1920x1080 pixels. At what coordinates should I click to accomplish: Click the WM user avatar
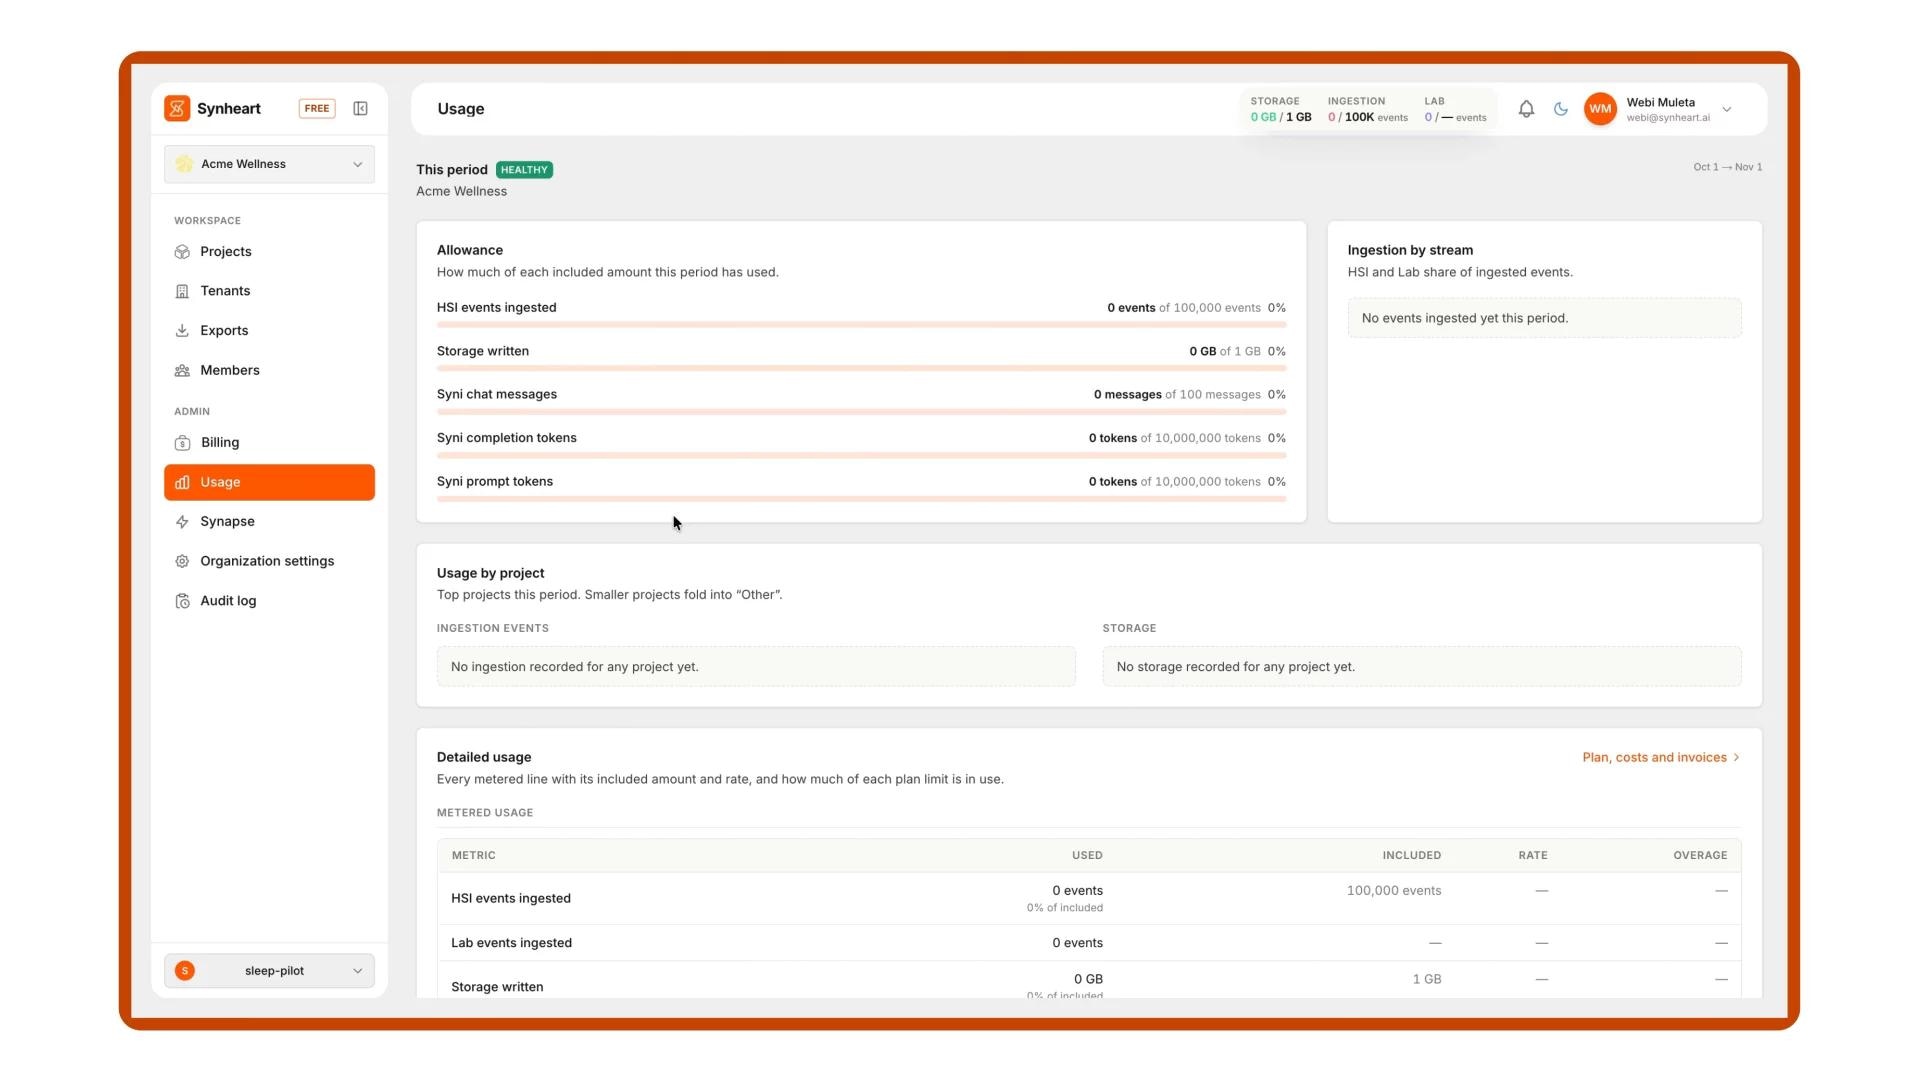[x=1600, y=109]
